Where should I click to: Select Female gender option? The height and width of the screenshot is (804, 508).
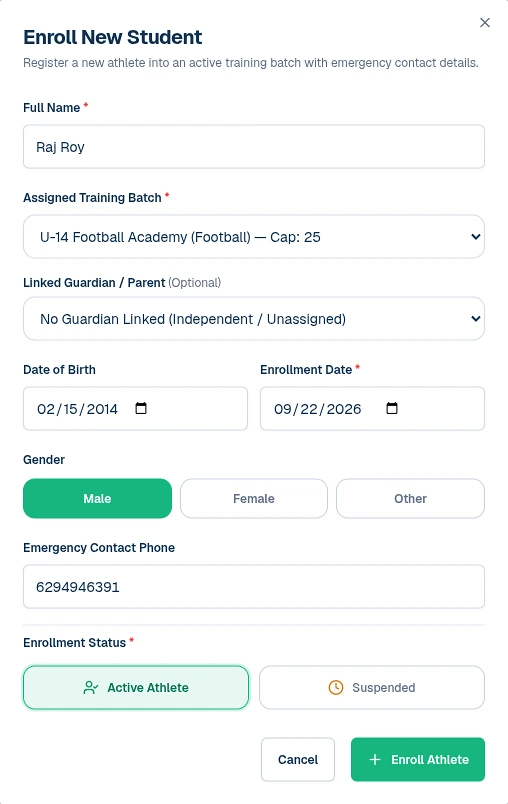[254, 498]
